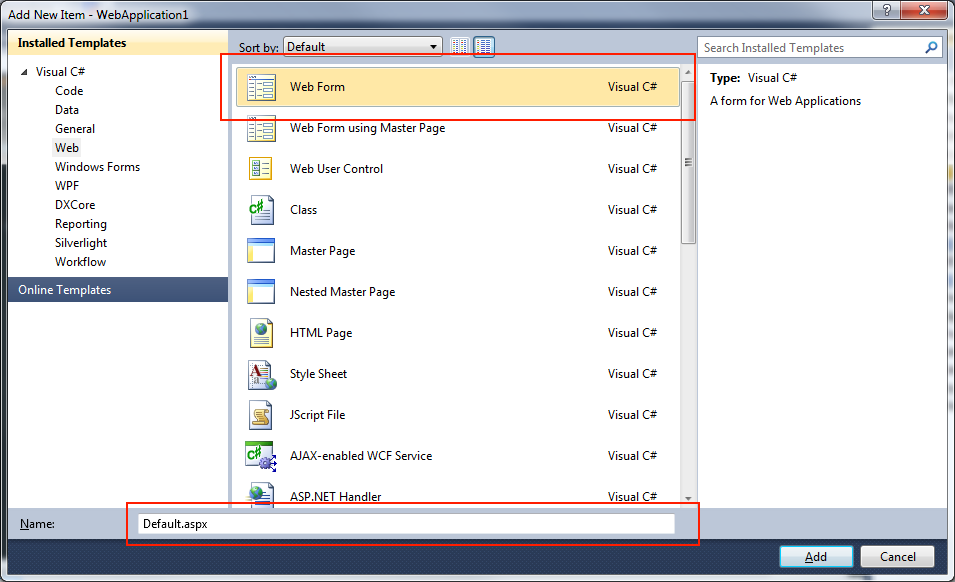Select the 'Web User Control' row text

[x=336, y=169]
